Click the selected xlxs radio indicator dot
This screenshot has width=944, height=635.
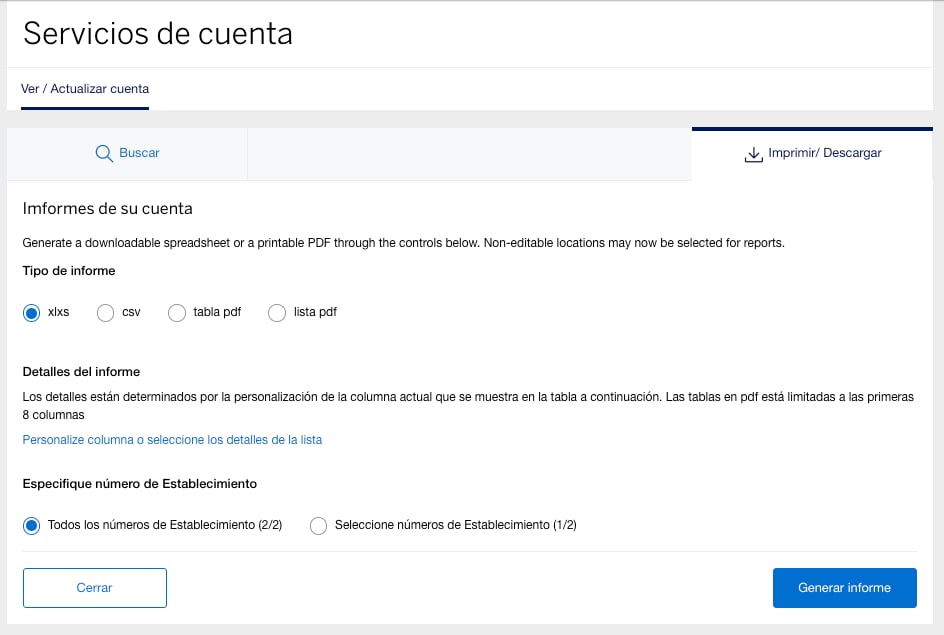point(31,312)
